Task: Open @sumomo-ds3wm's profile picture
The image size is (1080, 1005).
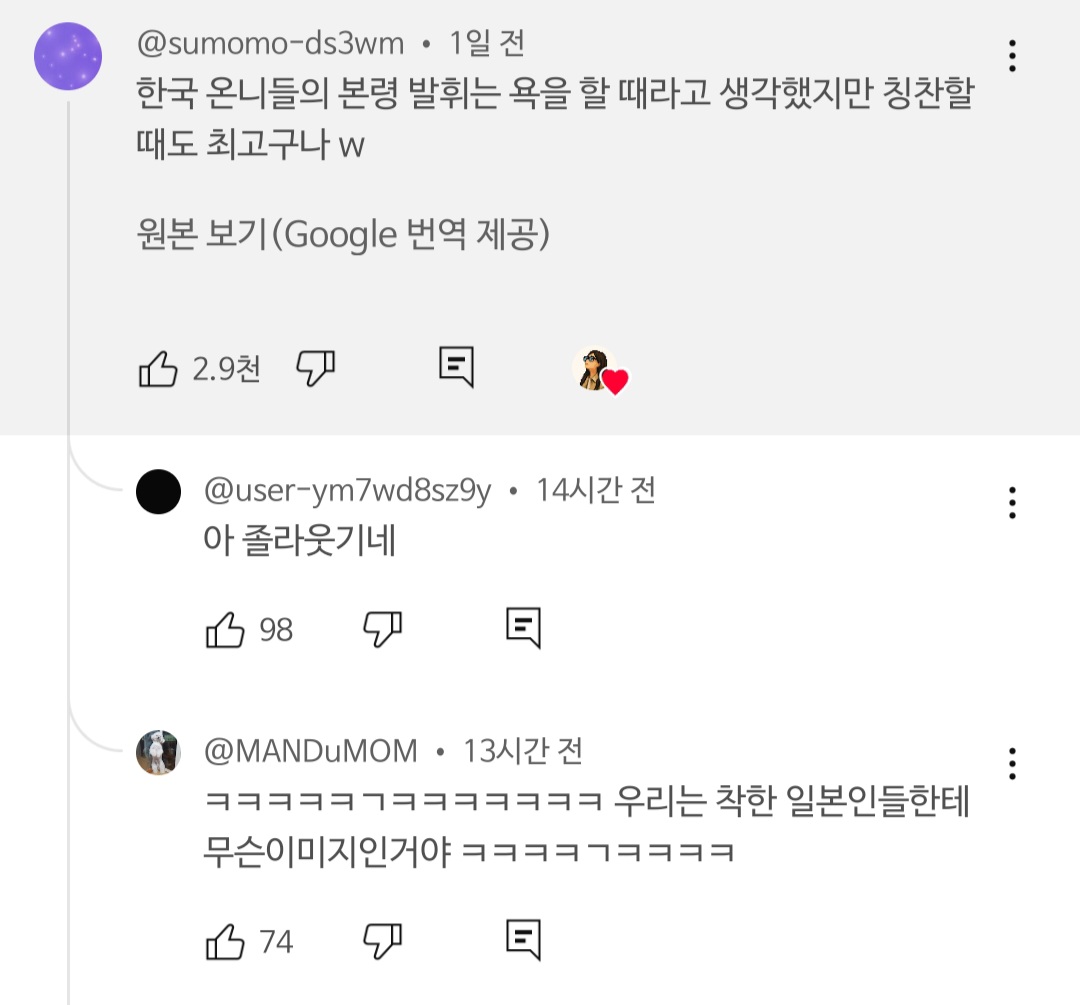Action: point(67,57)
